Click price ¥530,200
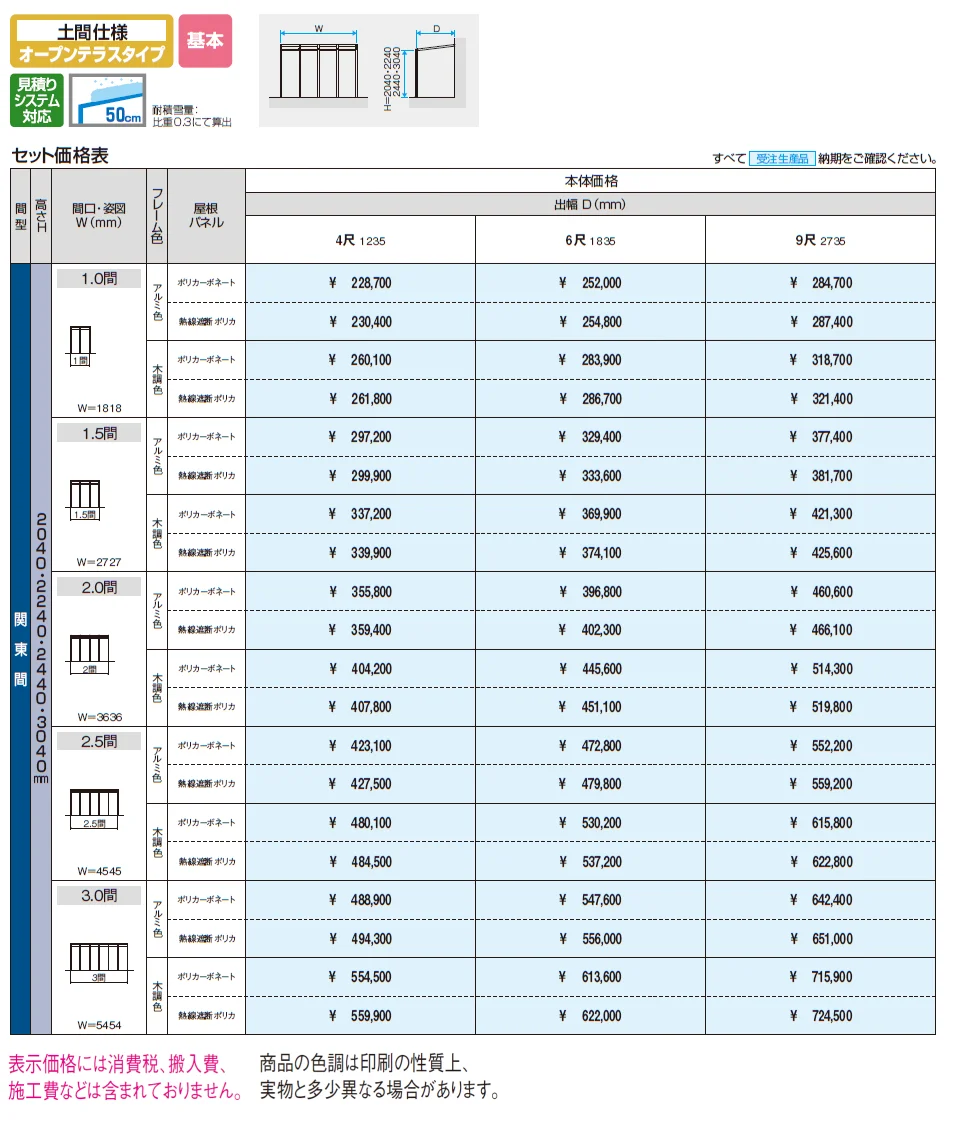 (590, 823)
